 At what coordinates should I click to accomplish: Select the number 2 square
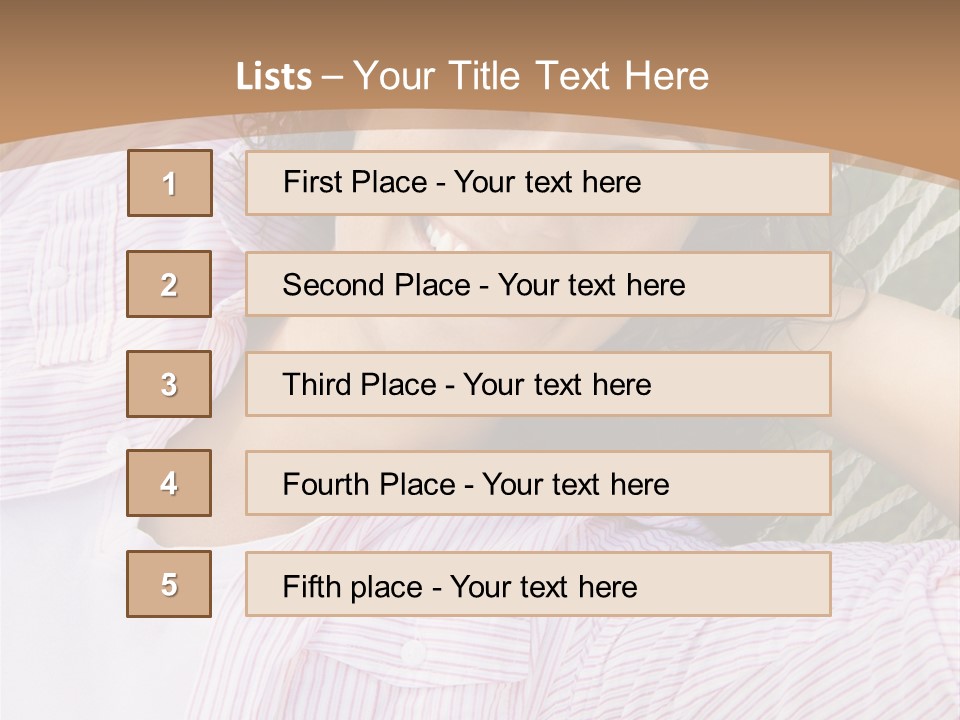click(x=169, y=284)
